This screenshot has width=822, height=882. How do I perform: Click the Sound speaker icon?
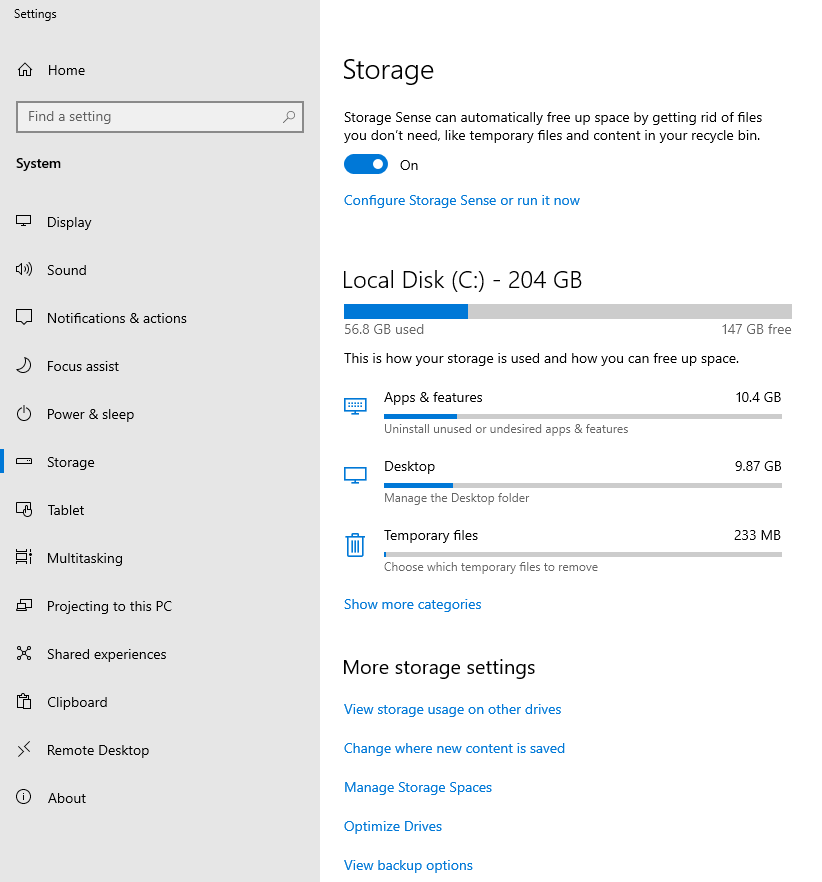[x=24, y=269]
